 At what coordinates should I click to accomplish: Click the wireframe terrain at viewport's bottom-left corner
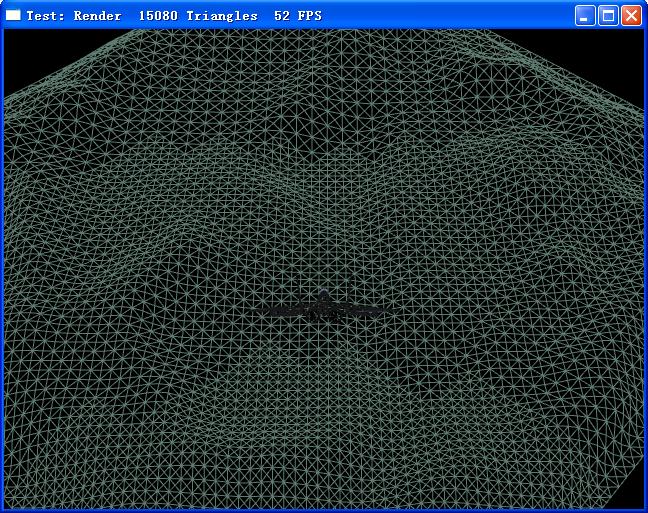pos(20,495)
